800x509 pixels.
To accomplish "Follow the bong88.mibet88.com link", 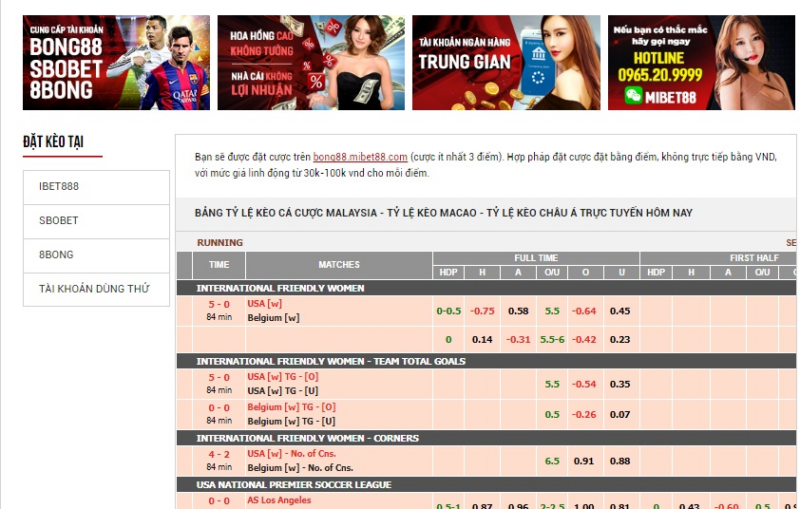I will pyautogui.click(x=360, y=157).
